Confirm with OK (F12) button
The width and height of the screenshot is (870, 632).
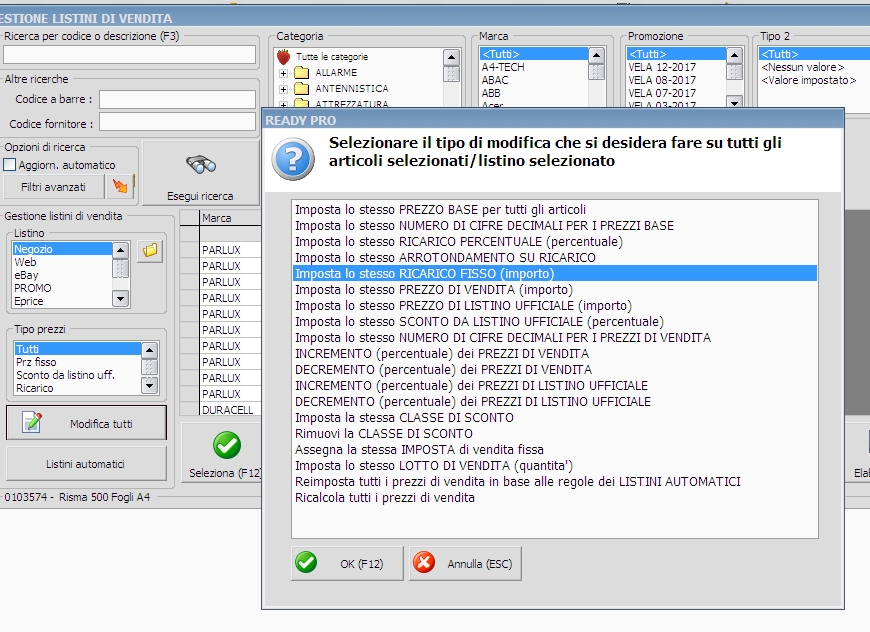(347, 563)
